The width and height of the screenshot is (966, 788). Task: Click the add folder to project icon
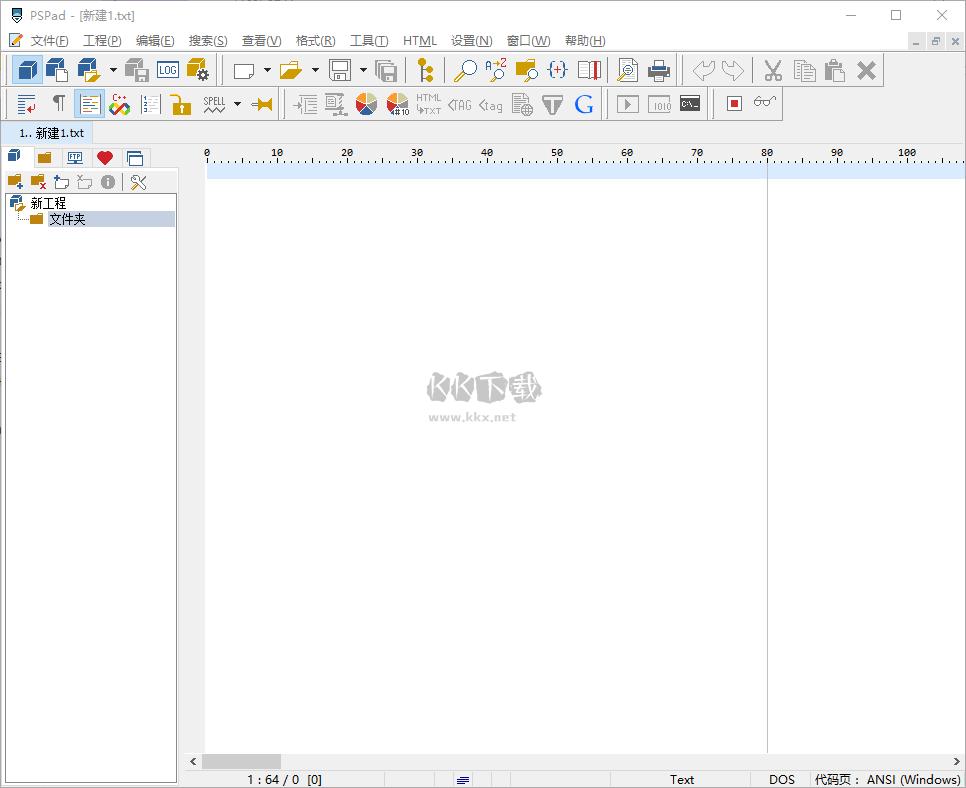[x=15, y=181]
